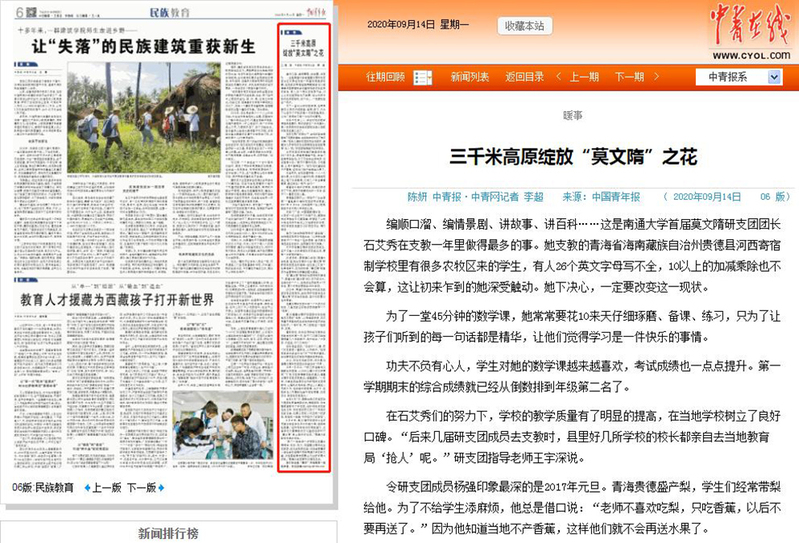Click the byline 陈妍 中青报·中青网记者 李超

pos(475,197)
